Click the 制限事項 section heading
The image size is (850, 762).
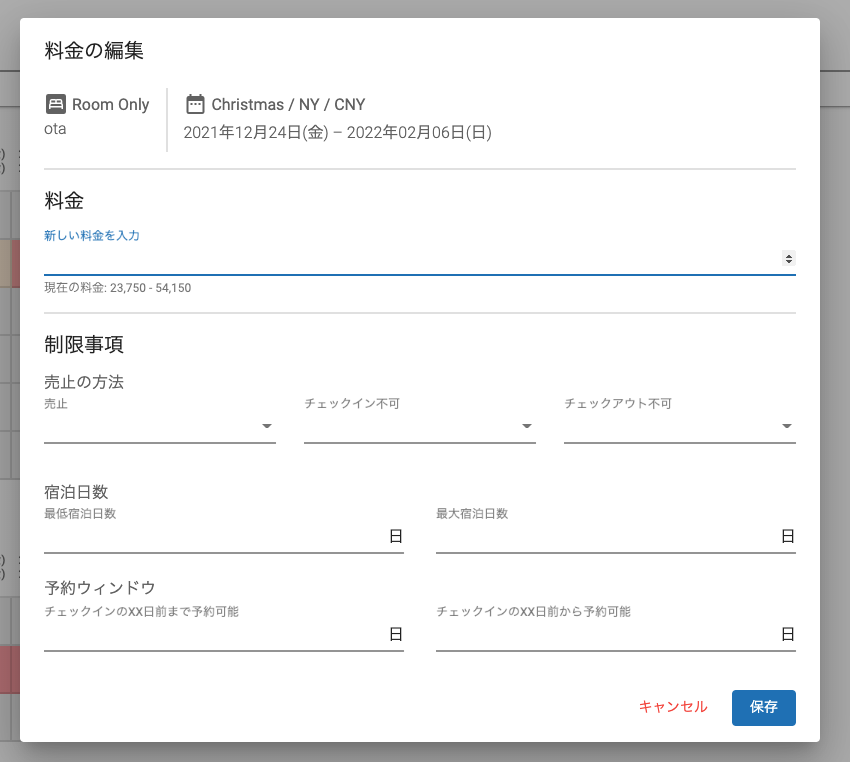coord(84,345)
